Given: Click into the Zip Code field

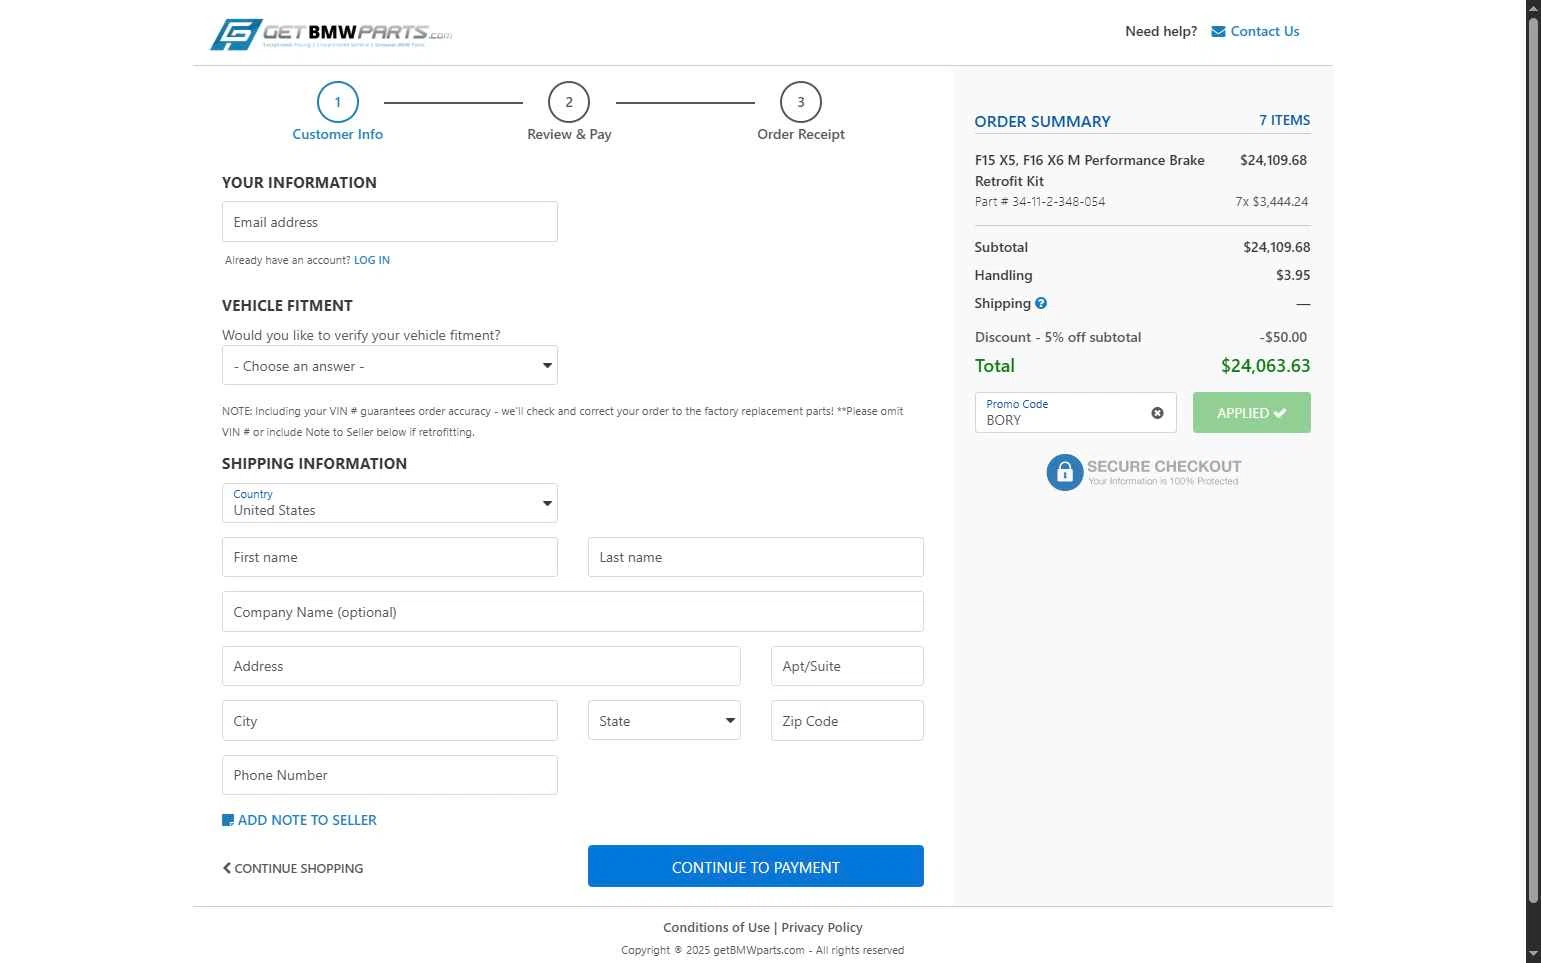Looking at the screenshot, I should (x=846, y=721).
